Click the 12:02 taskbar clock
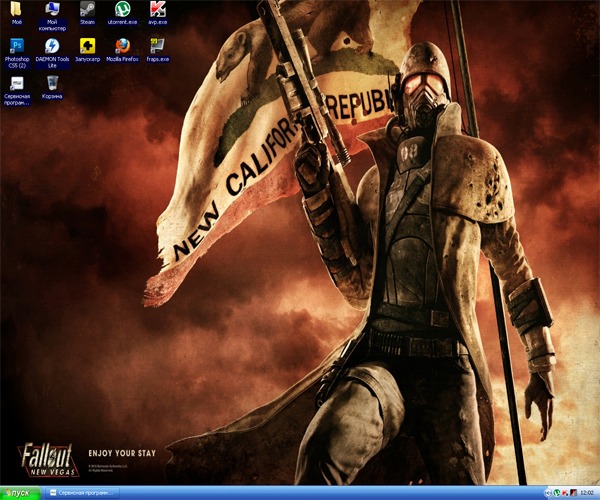 [587, 493]
